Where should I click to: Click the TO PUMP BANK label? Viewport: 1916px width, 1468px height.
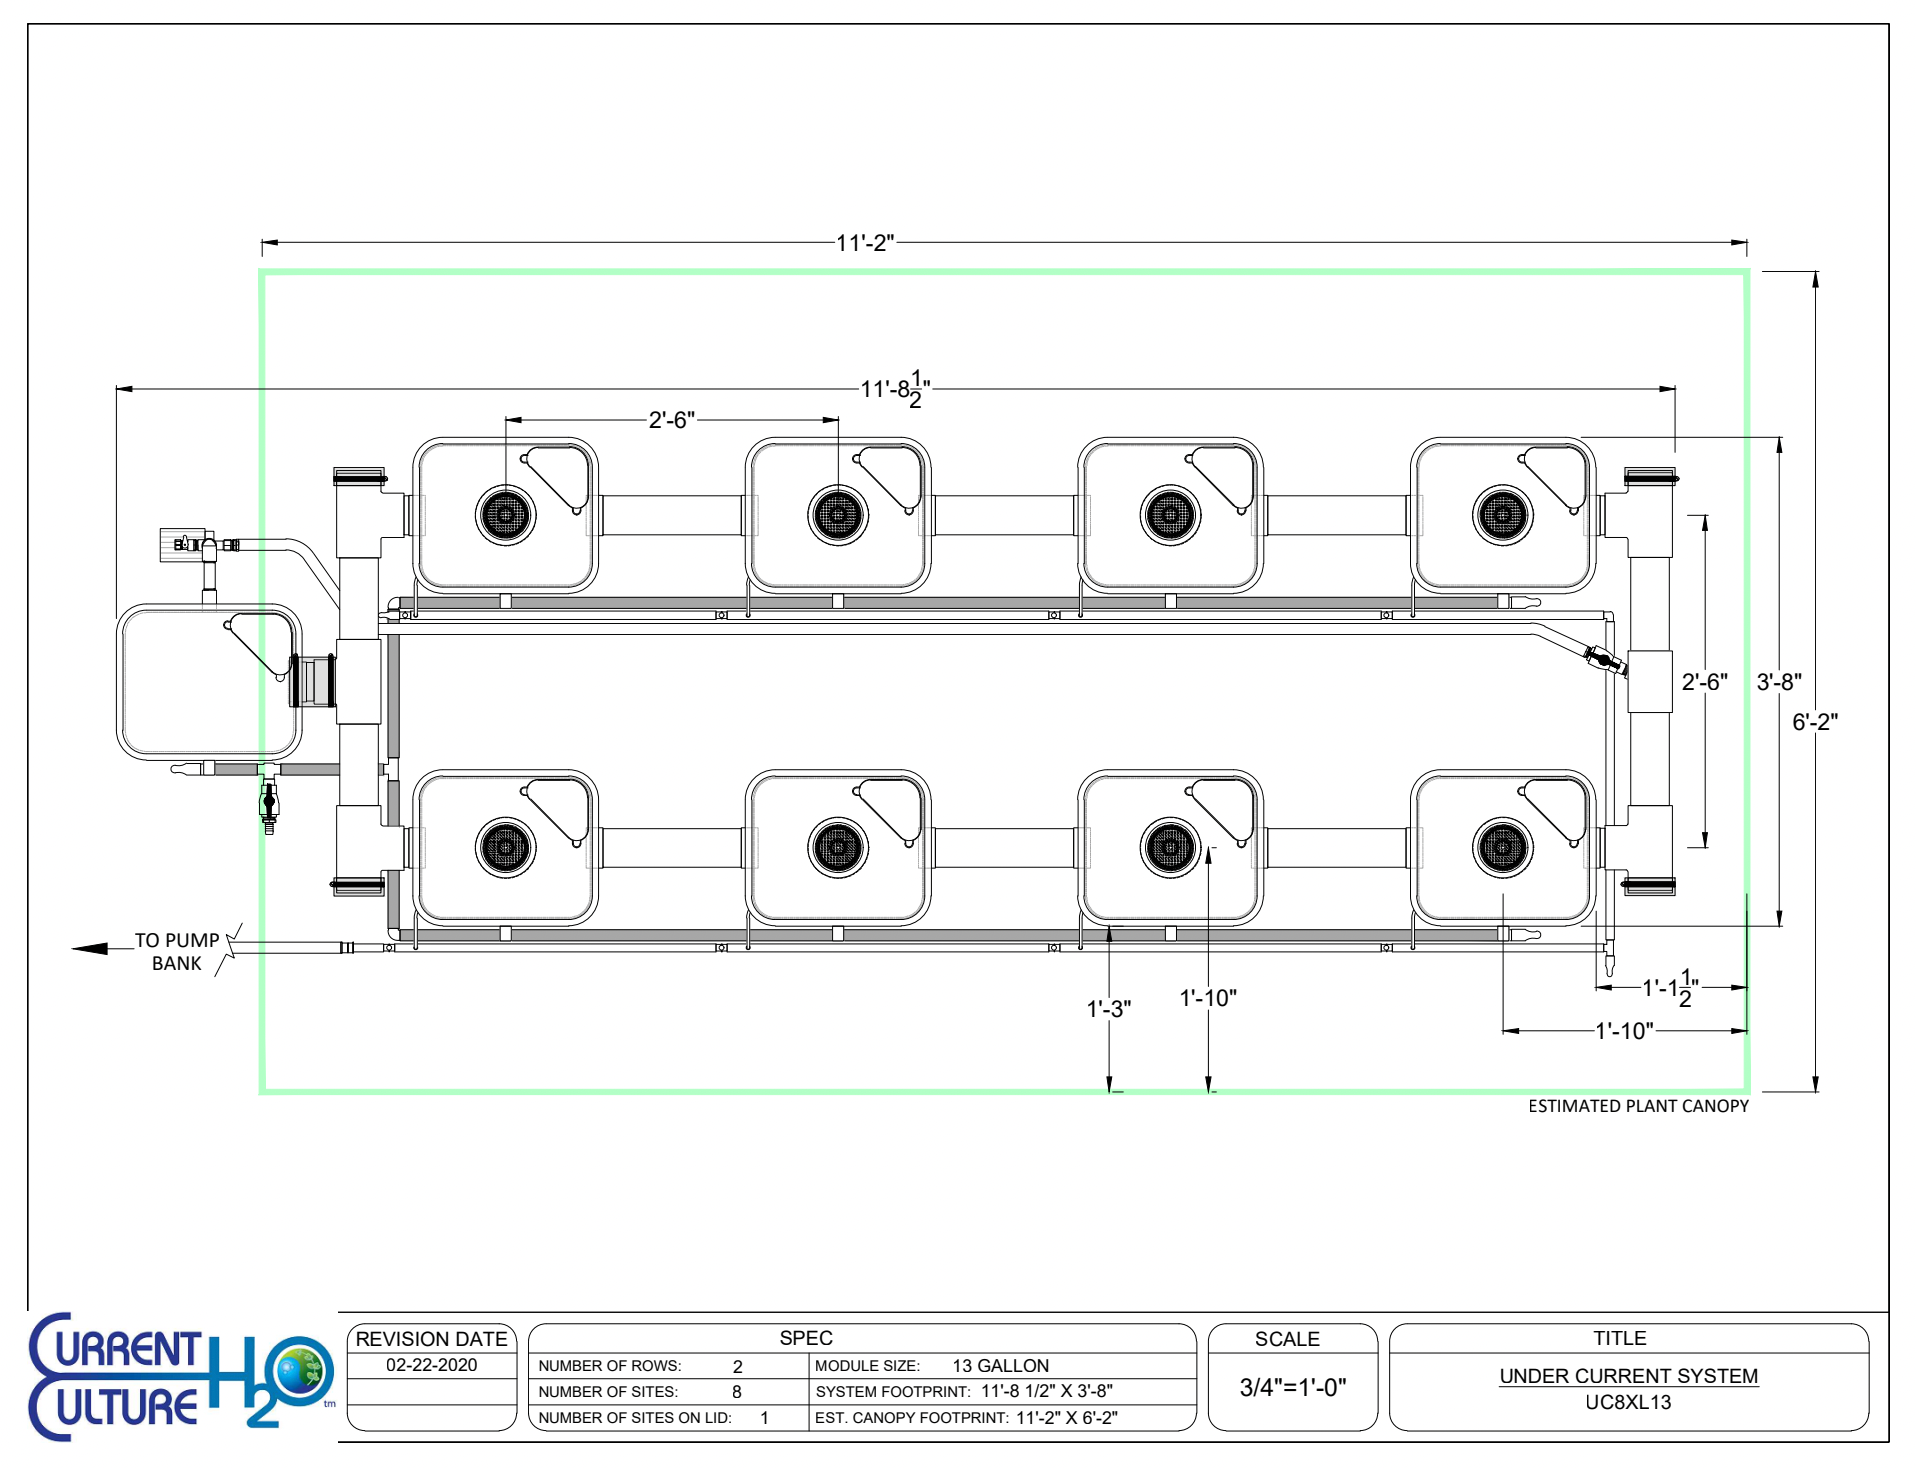tap(177, 952)
